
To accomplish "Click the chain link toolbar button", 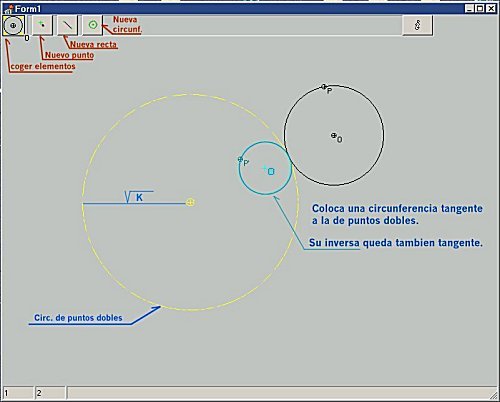I will point(418,25).
